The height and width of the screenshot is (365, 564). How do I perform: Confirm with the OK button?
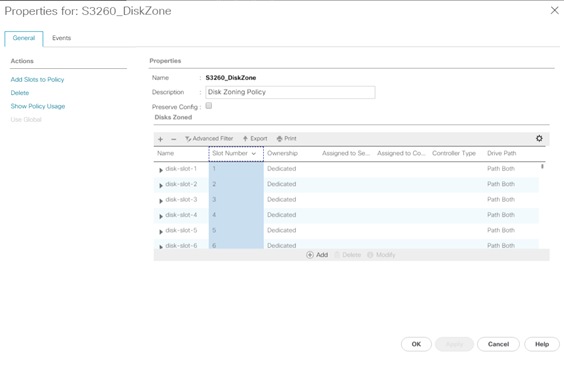416,344
